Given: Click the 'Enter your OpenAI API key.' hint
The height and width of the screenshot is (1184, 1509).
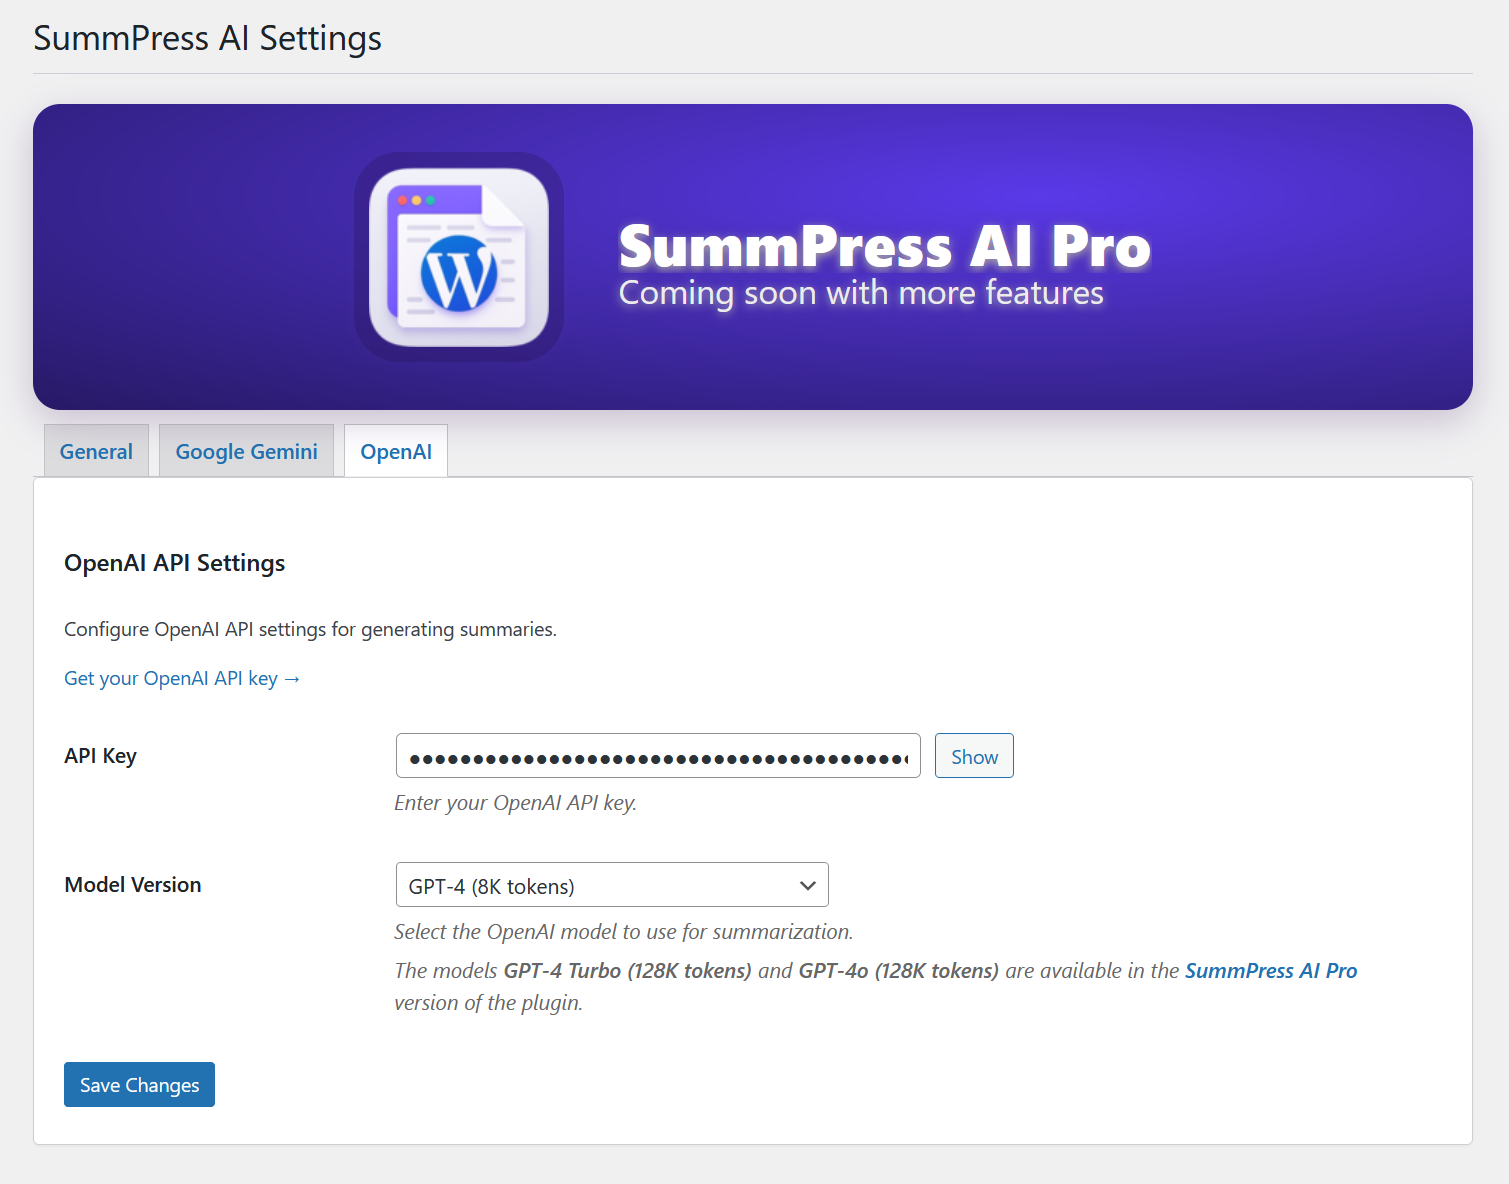Looking at the screenshot, I should click(515, 803).
